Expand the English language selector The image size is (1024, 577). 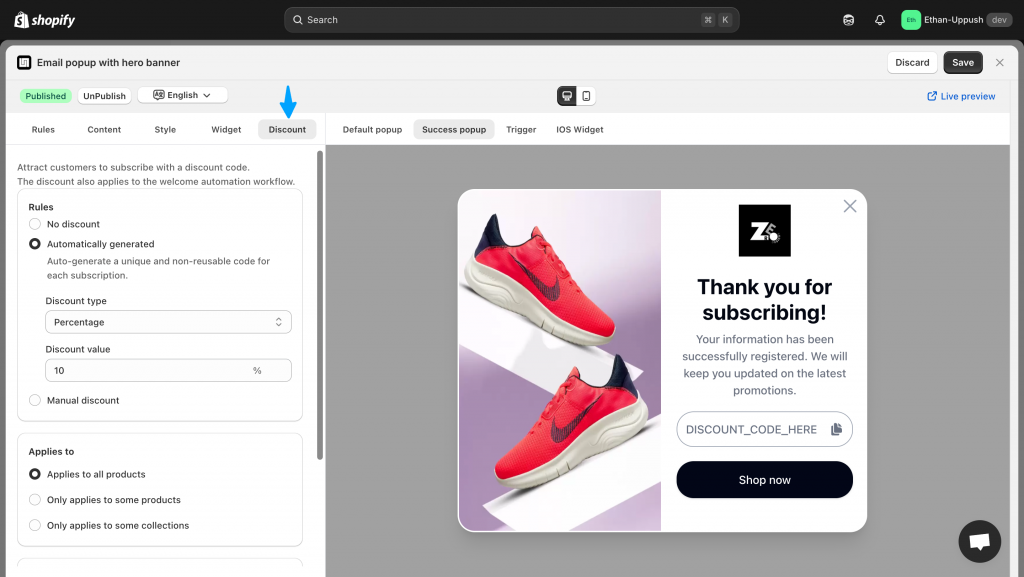coord(182,95)
